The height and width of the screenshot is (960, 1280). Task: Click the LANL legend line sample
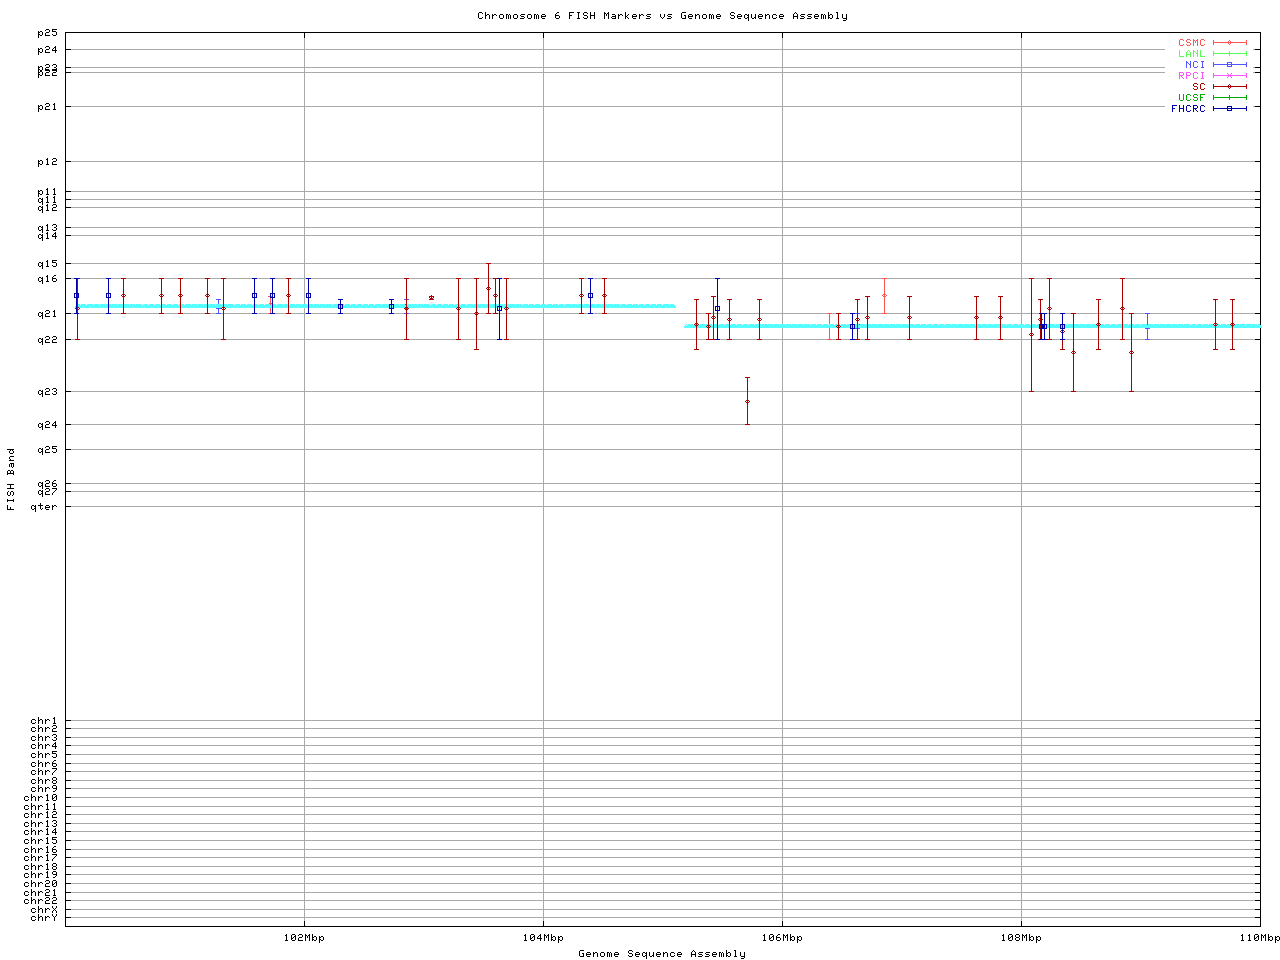tap(1229, 54)
